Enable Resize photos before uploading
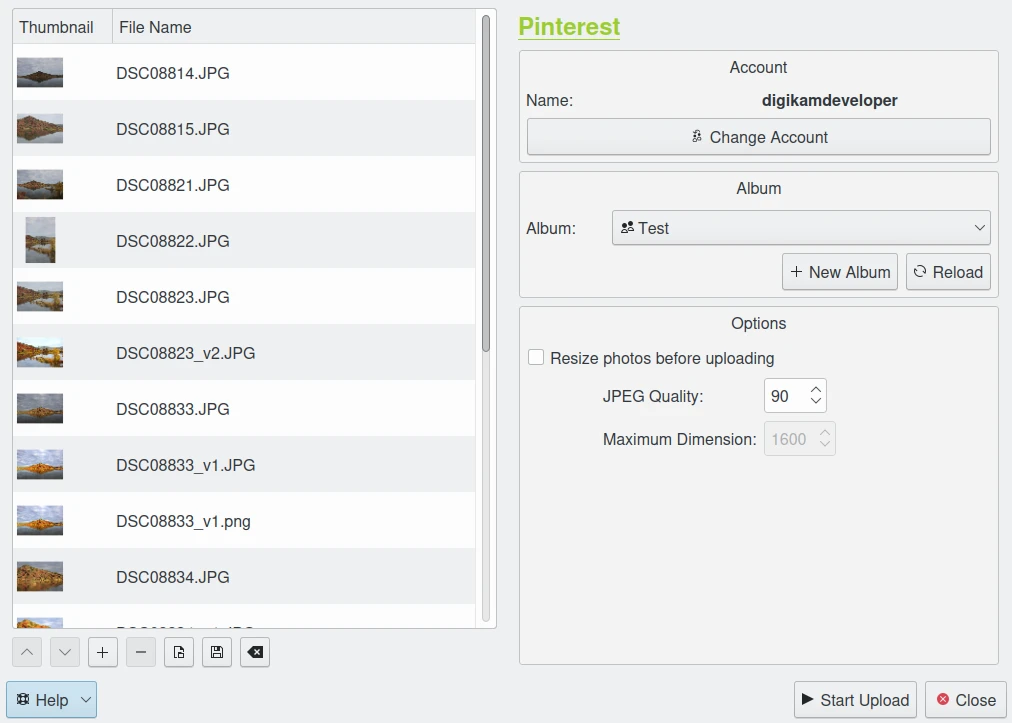The width and height of the screenshot is (1012, 723). (x=536, y=358)
